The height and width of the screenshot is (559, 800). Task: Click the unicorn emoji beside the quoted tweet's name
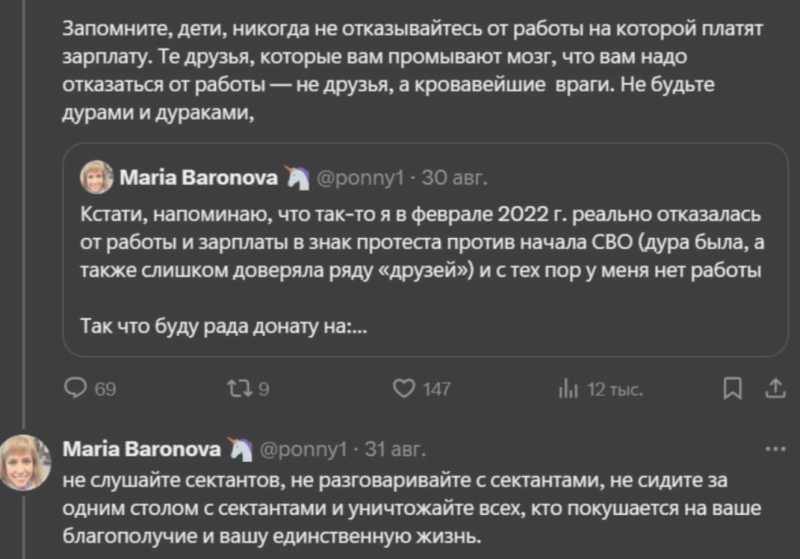298,178
